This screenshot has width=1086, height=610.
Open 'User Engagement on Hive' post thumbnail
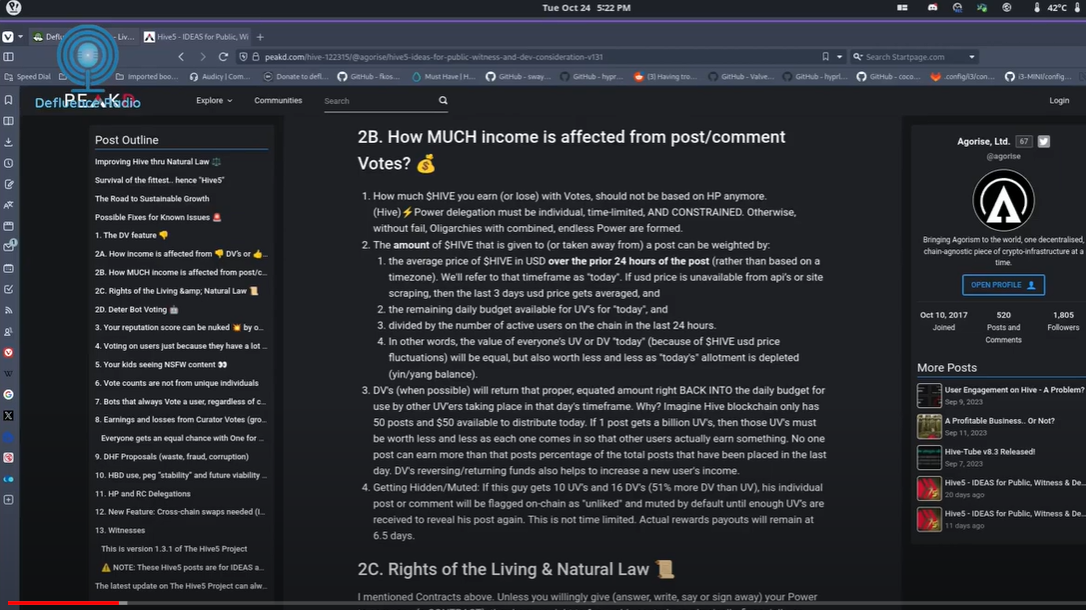point(929,395)
